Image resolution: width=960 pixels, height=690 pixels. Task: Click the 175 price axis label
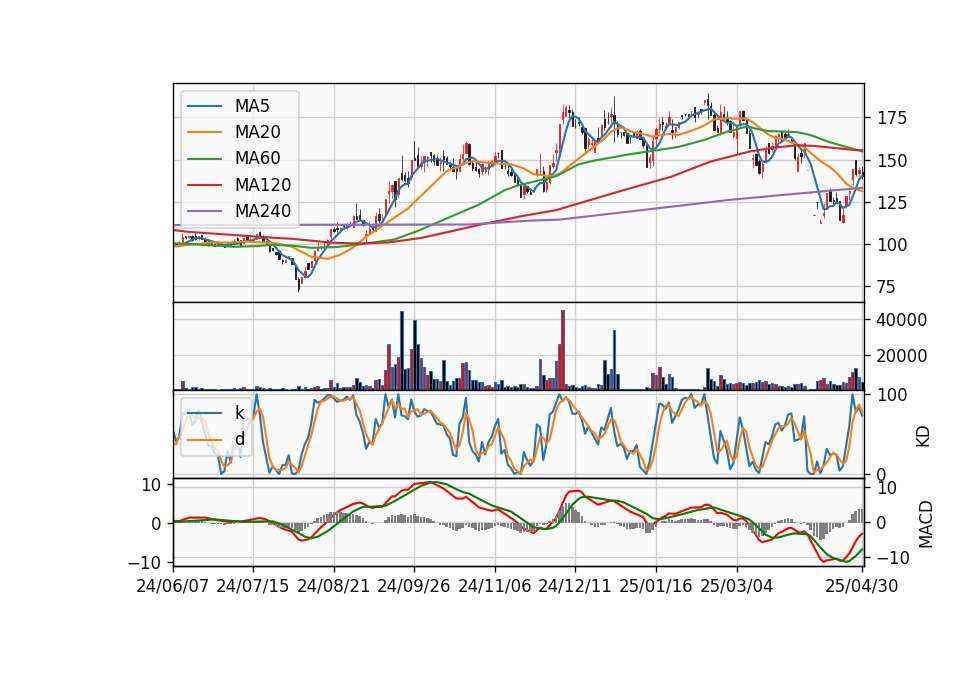(x=892, y=118)
